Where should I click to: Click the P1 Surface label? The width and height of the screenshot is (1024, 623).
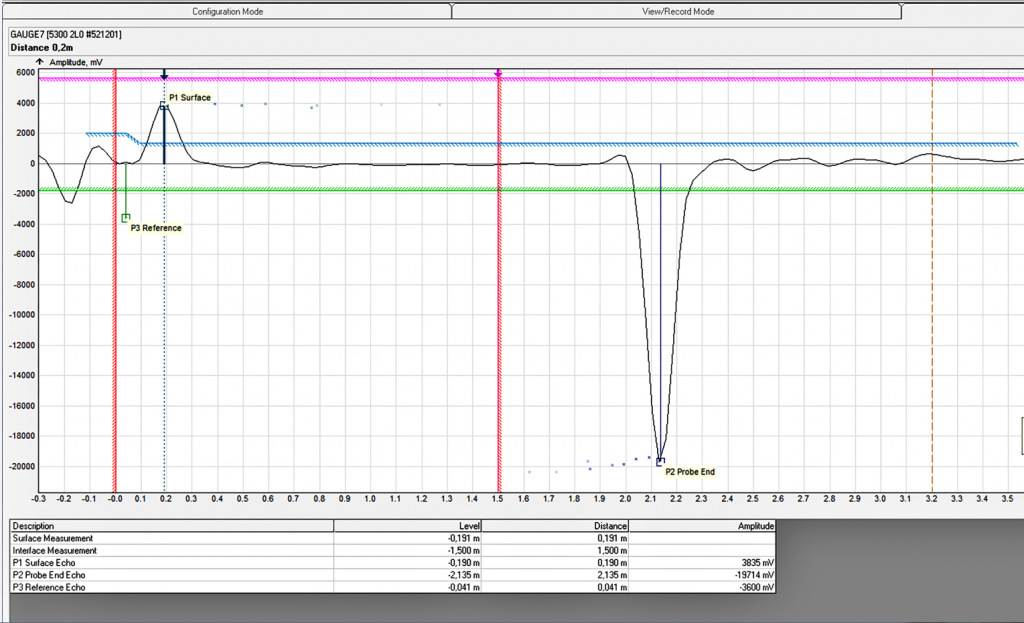click(190, 97)
